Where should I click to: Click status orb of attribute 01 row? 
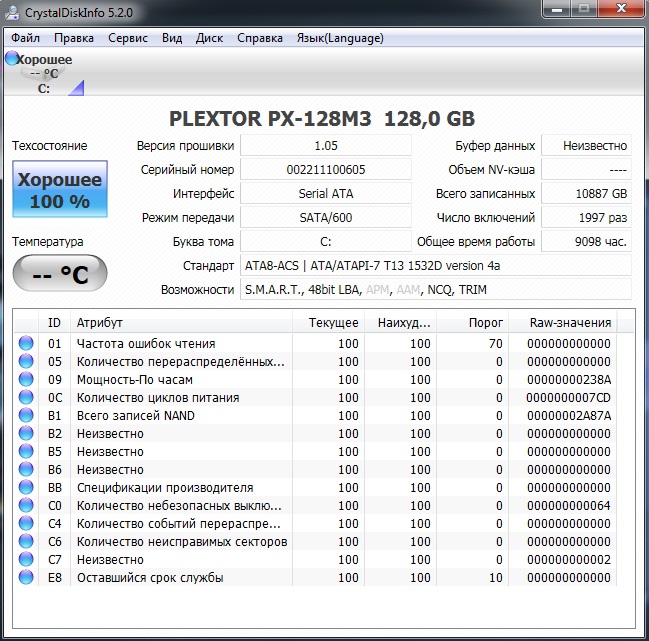point(26,343)
